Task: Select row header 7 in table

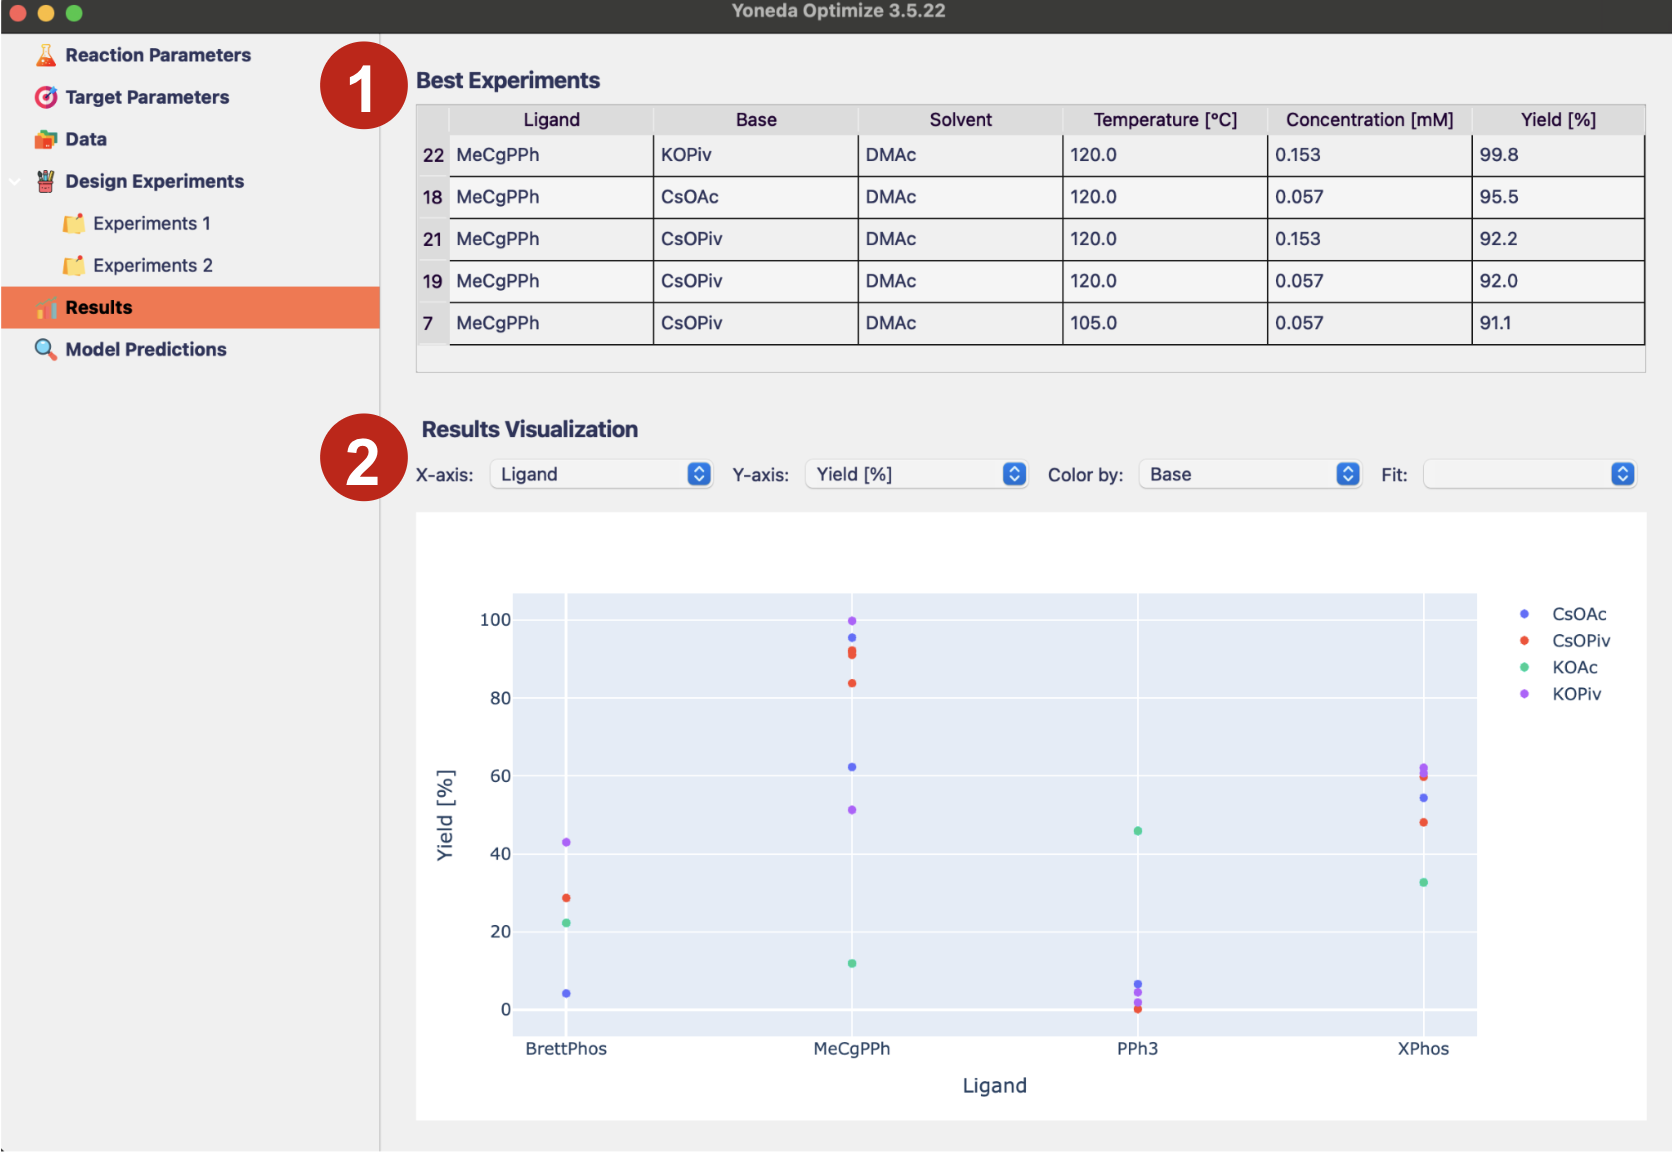Action: (433, 323)
